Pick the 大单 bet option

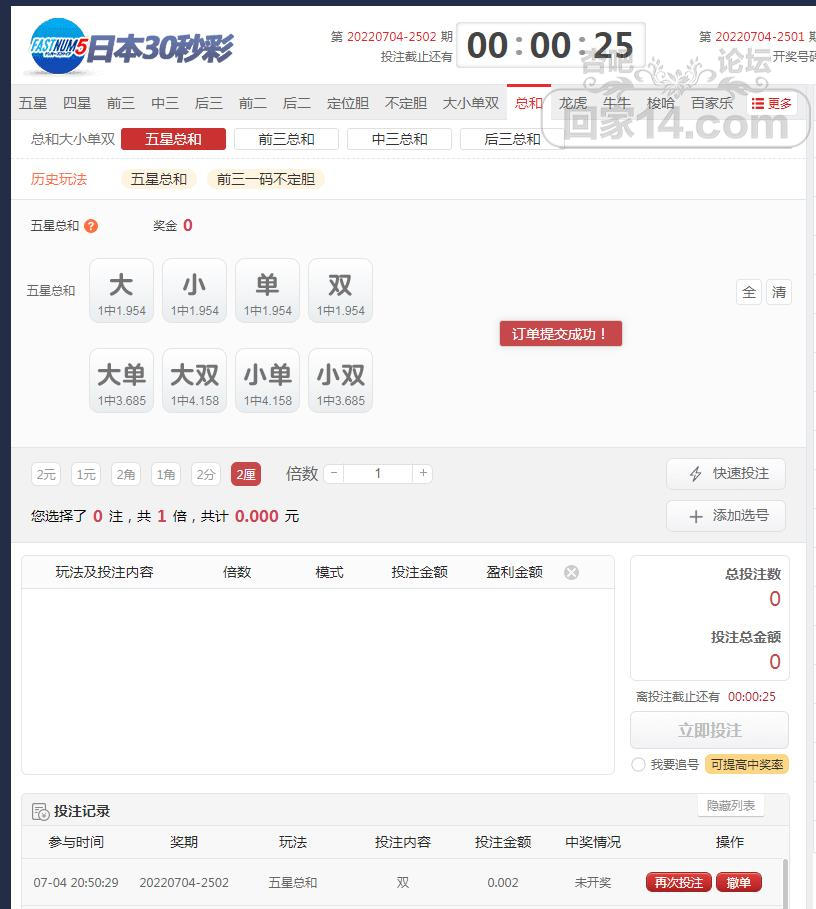(x=122, y=381)
